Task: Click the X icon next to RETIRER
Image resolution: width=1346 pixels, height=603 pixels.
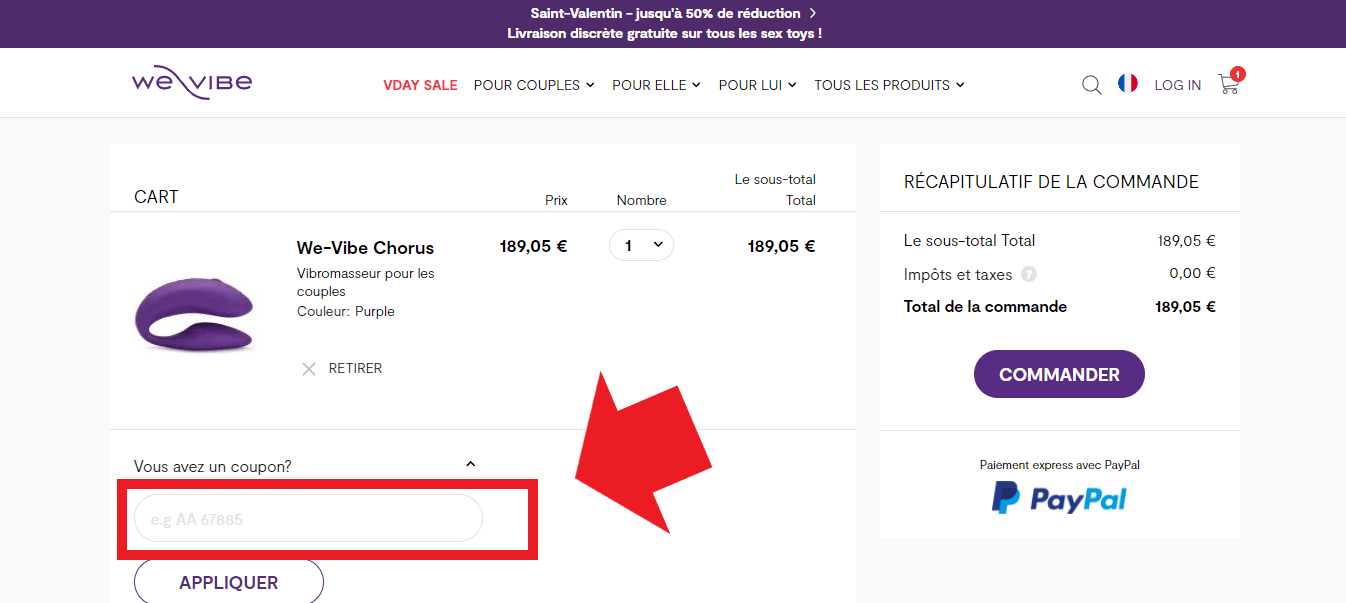Action: coord(309,369)
